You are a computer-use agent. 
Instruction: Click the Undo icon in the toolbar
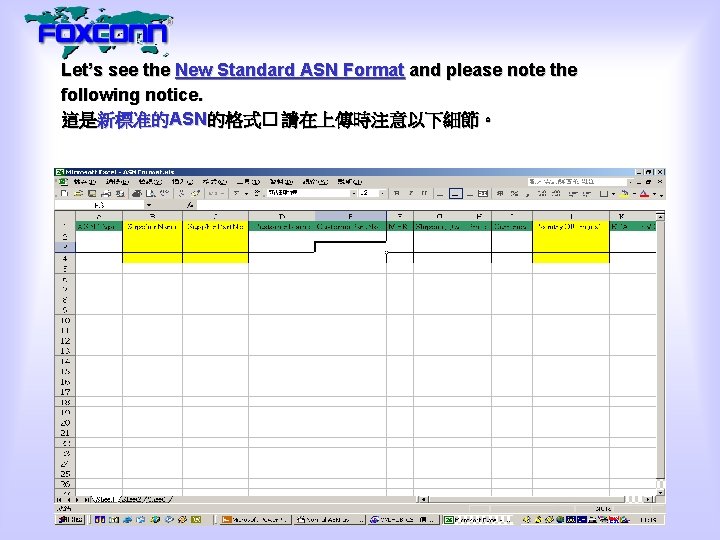[x=212, y=194]
